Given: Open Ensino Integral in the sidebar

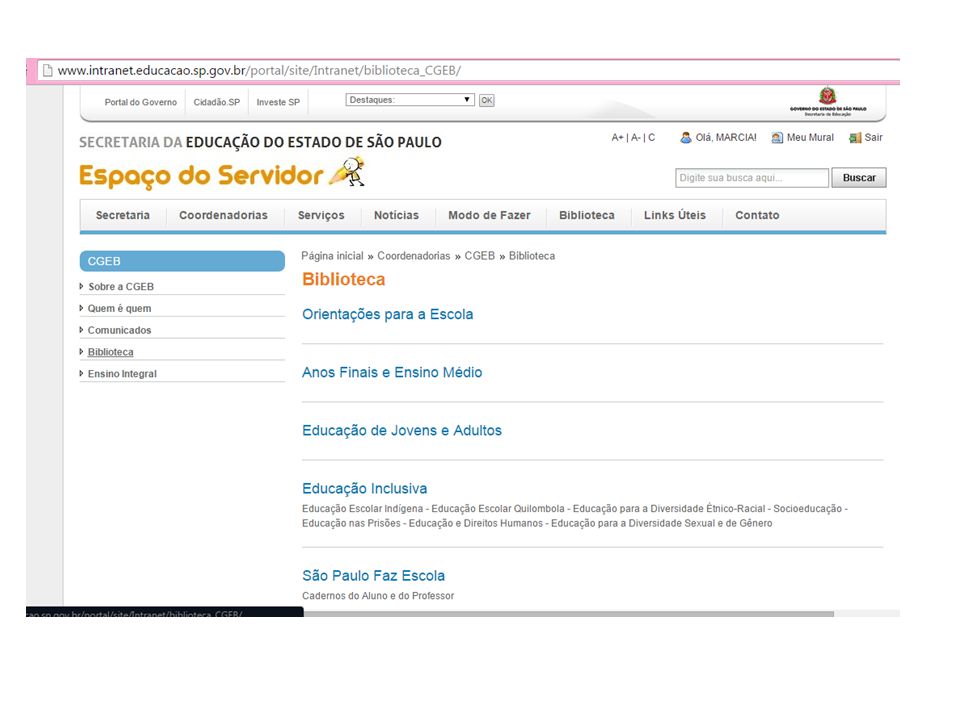Looking at the screenshot, I should coord(122,373).
